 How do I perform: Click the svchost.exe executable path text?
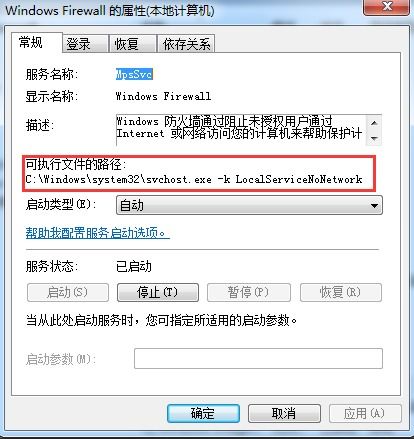tap(194, 180)
